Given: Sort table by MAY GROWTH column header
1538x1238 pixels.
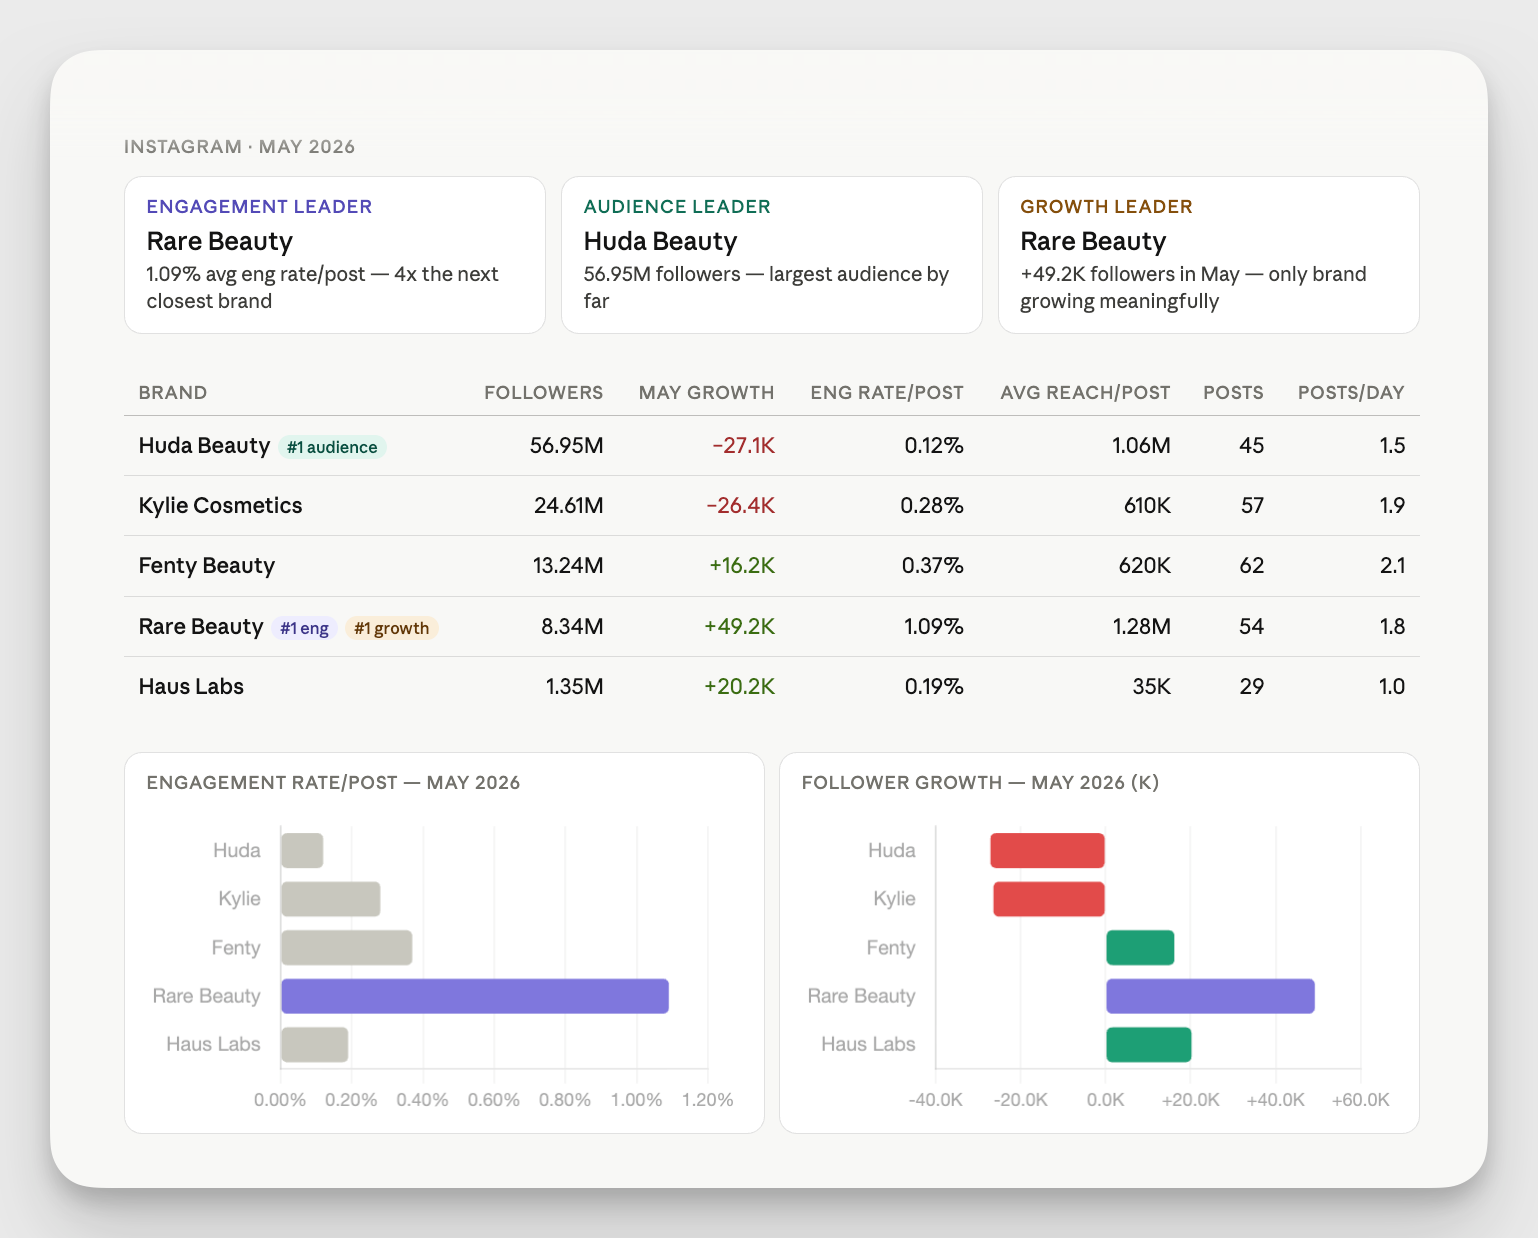Looking at the screenshot, I should click(707, 393).
